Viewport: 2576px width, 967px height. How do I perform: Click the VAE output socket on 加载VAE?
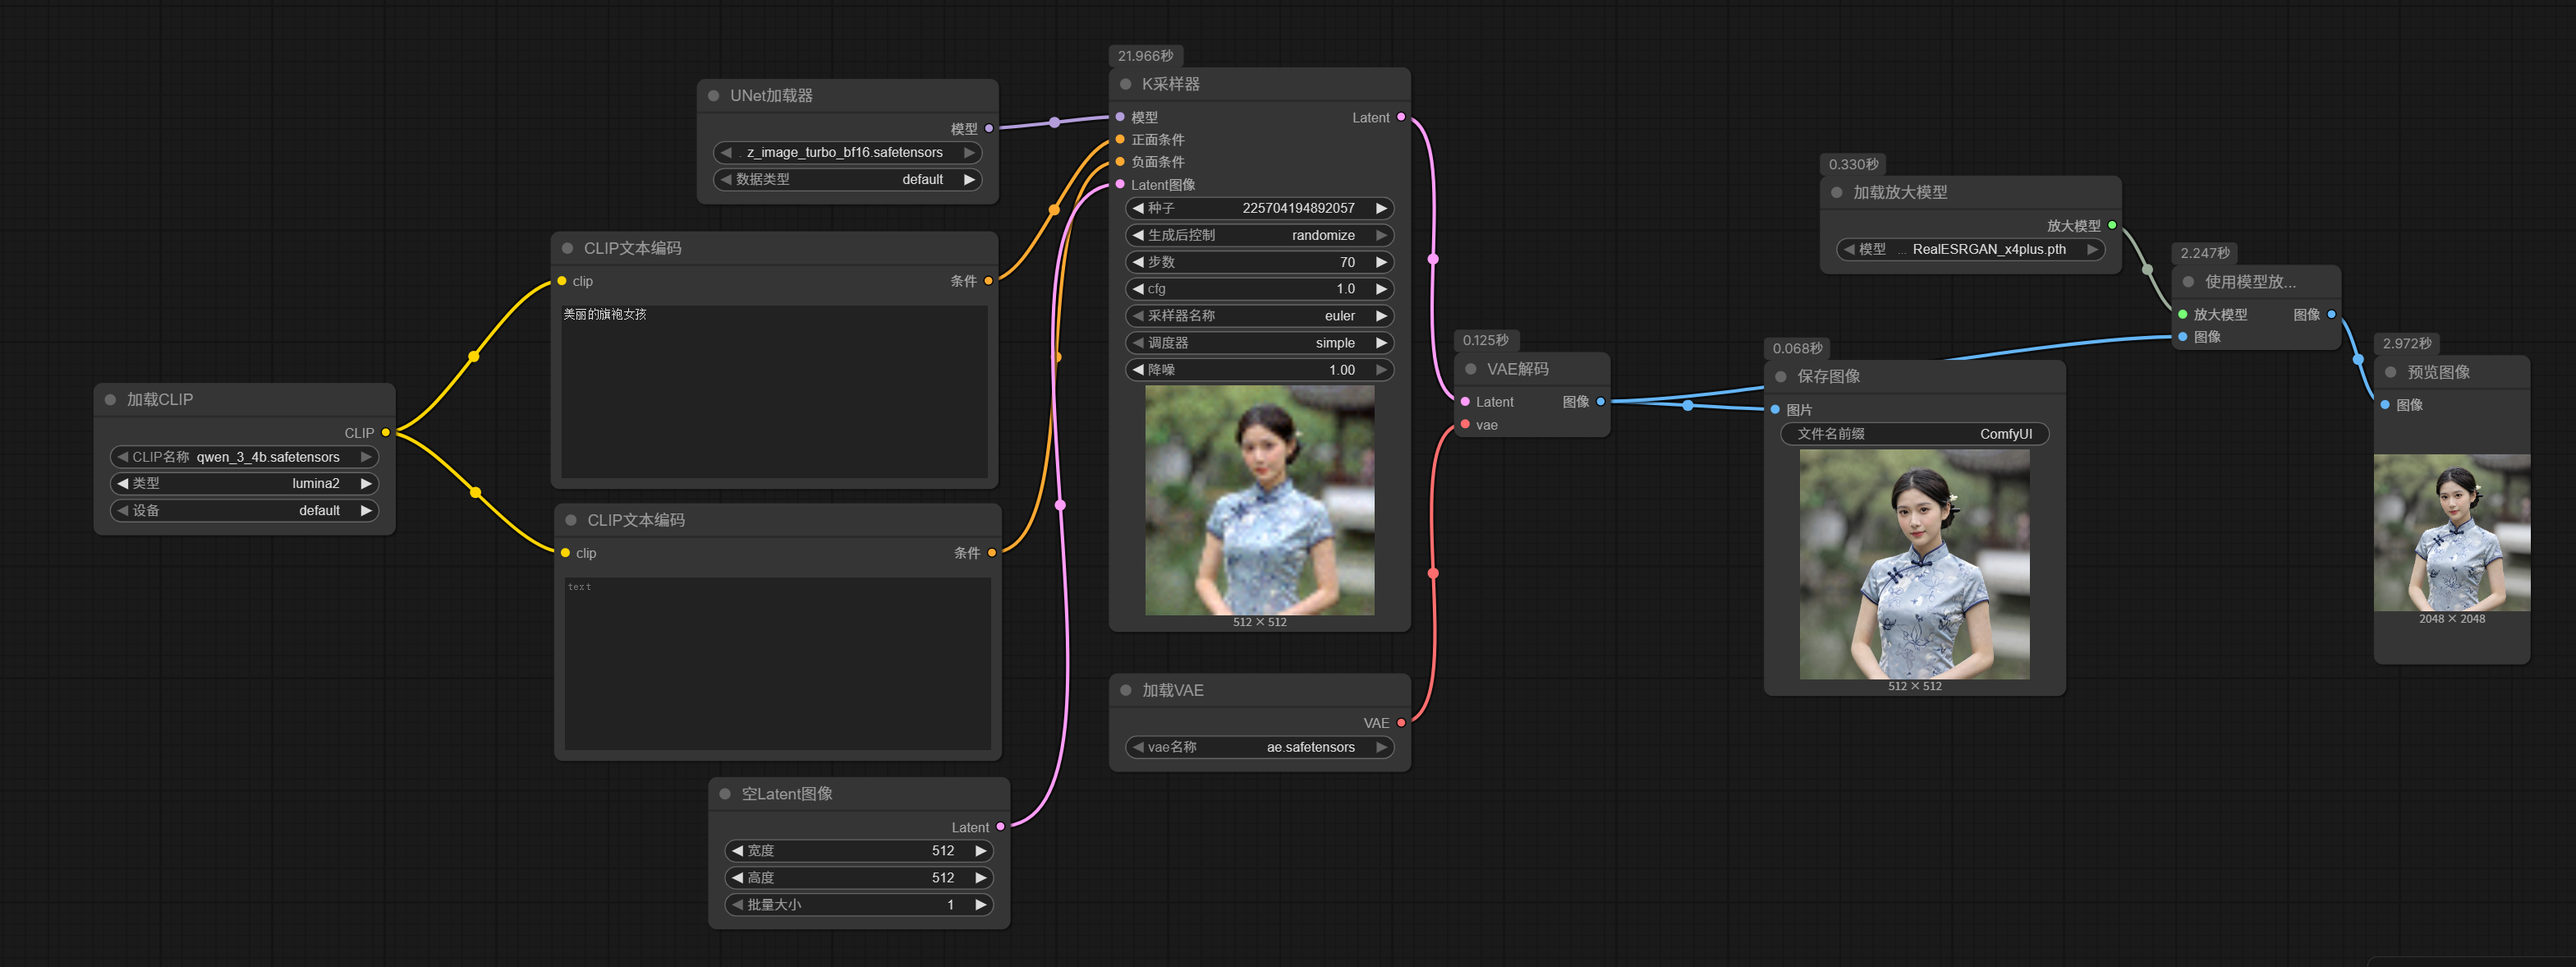tap(1400, 722)
